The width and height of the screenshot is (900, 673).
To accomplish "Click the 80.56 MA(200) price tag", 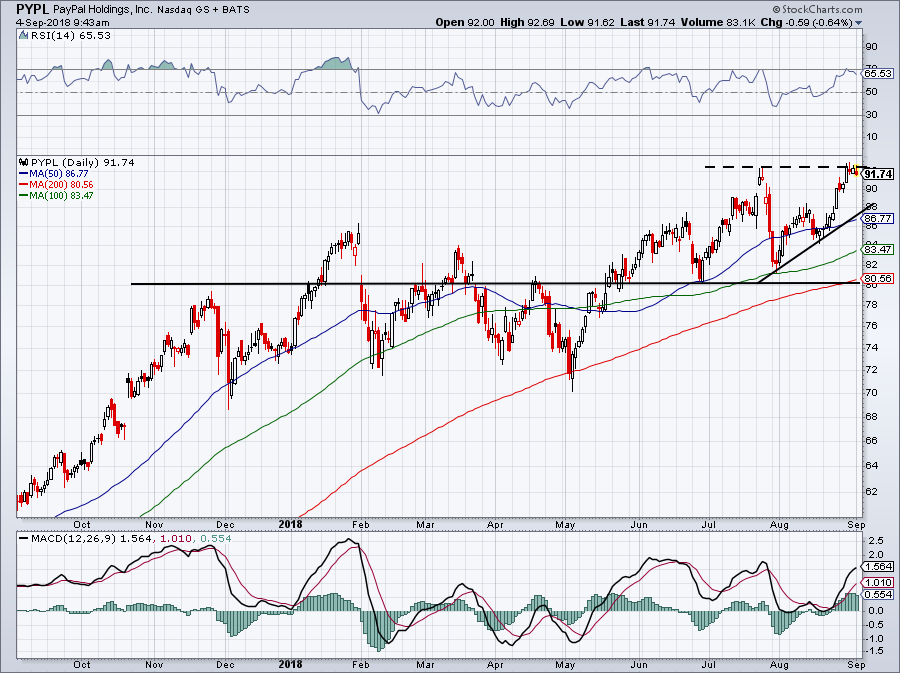I will 878,279.
